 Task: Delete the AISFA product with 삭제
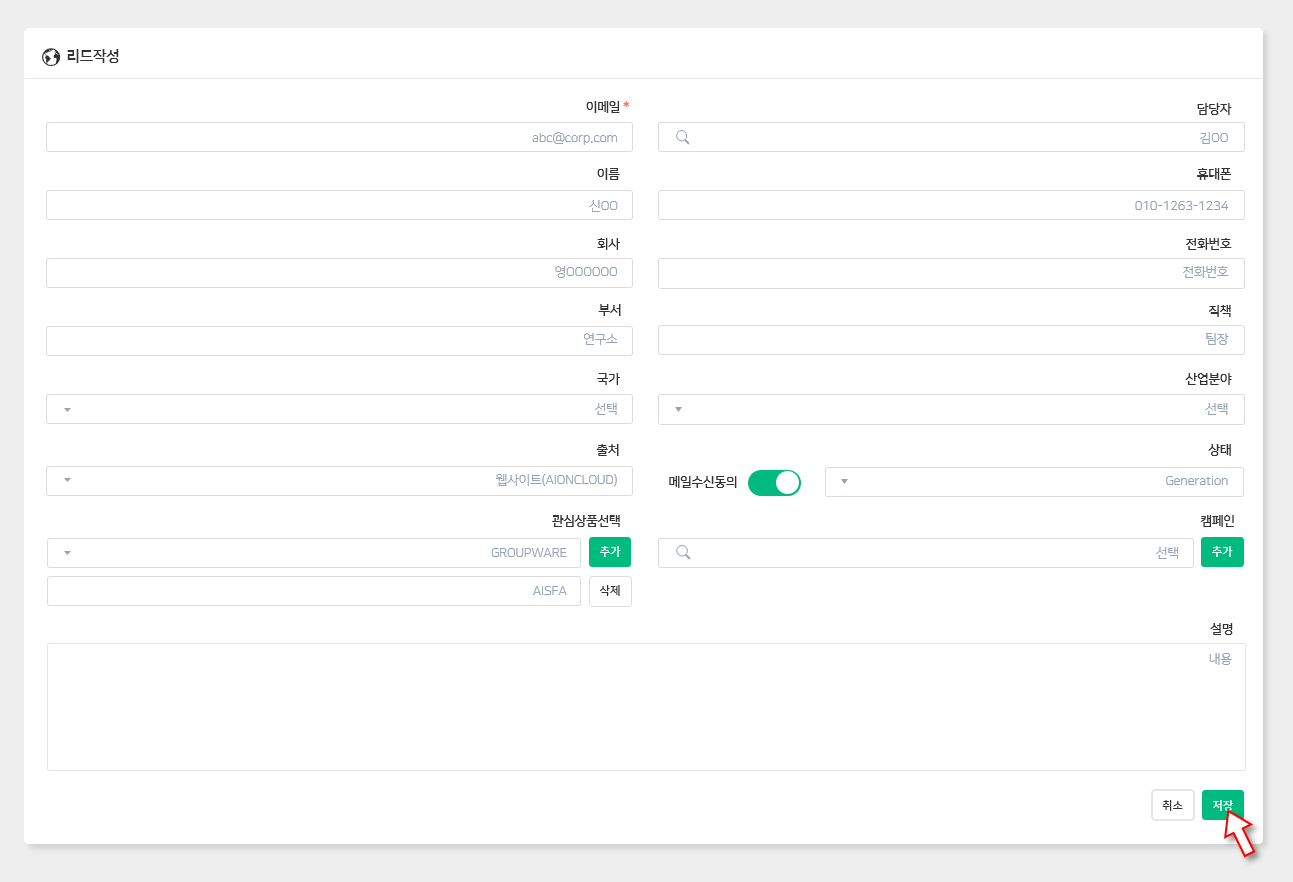click(x=610, y=591)
